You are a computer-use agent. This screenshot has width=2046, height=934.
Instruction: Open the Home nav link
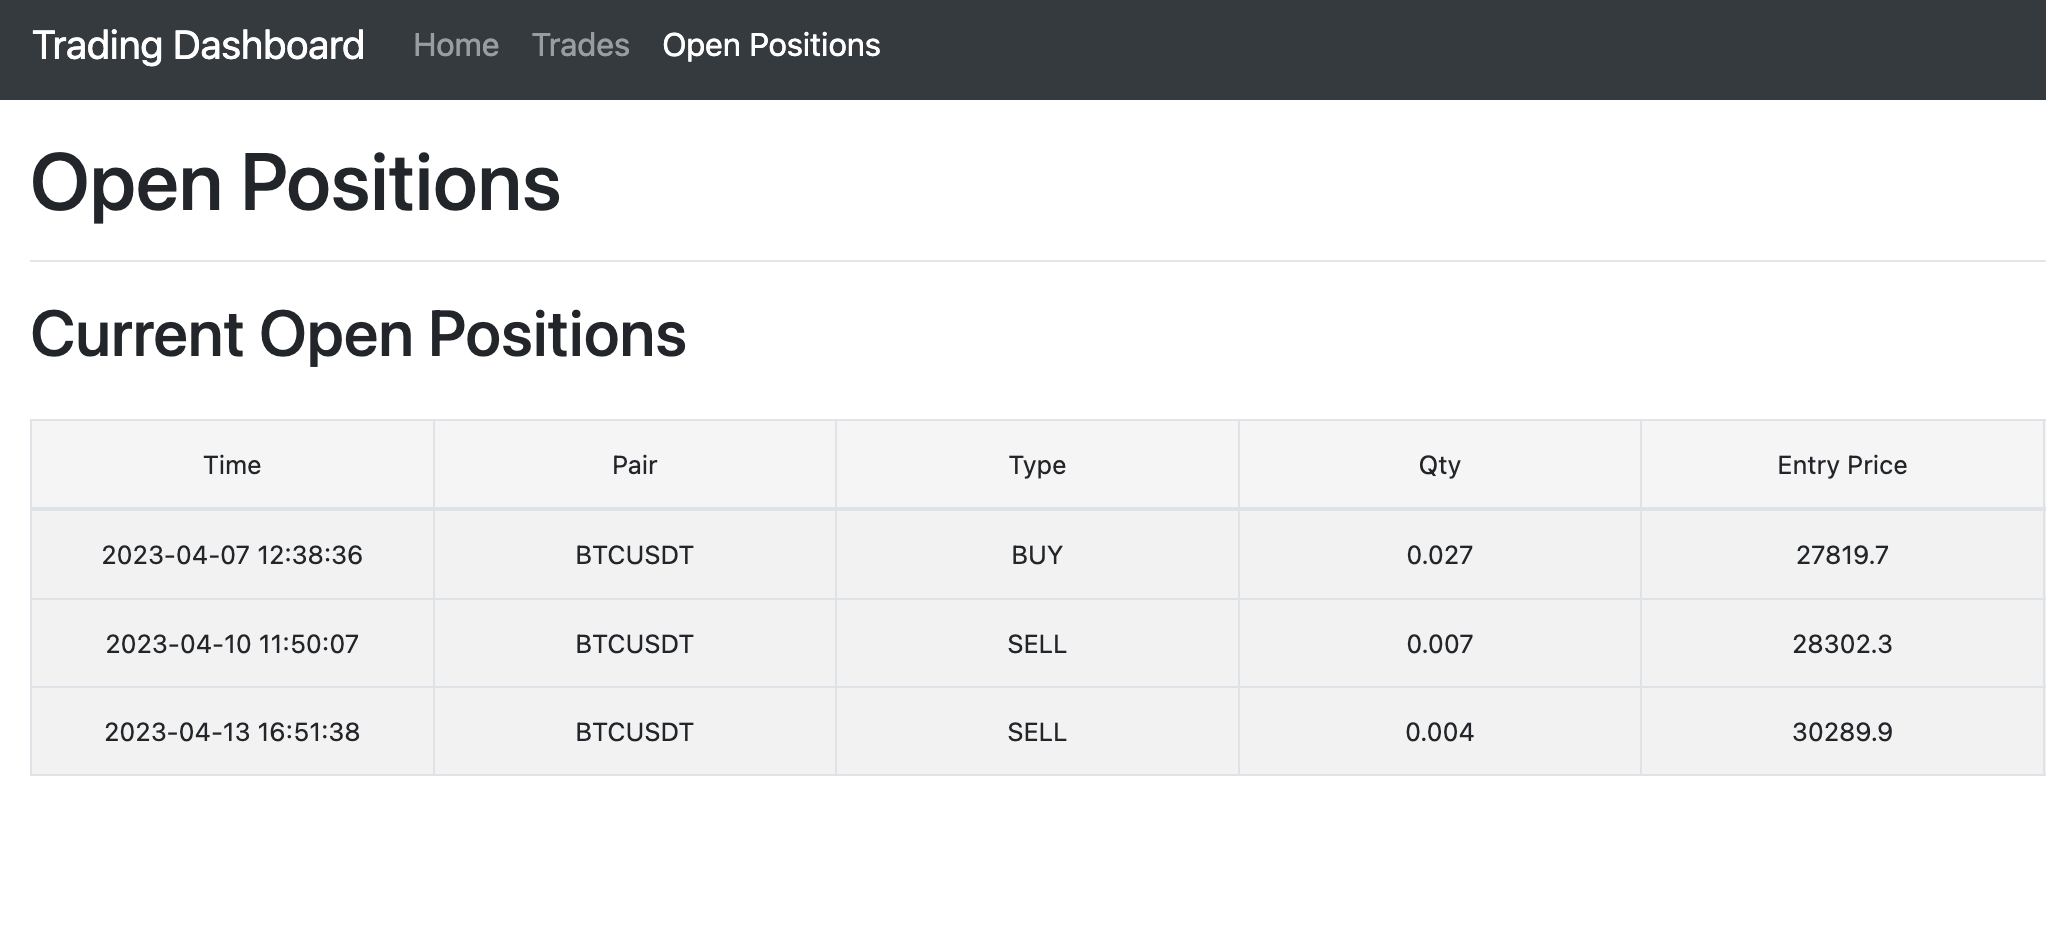[x=456, y=46]
